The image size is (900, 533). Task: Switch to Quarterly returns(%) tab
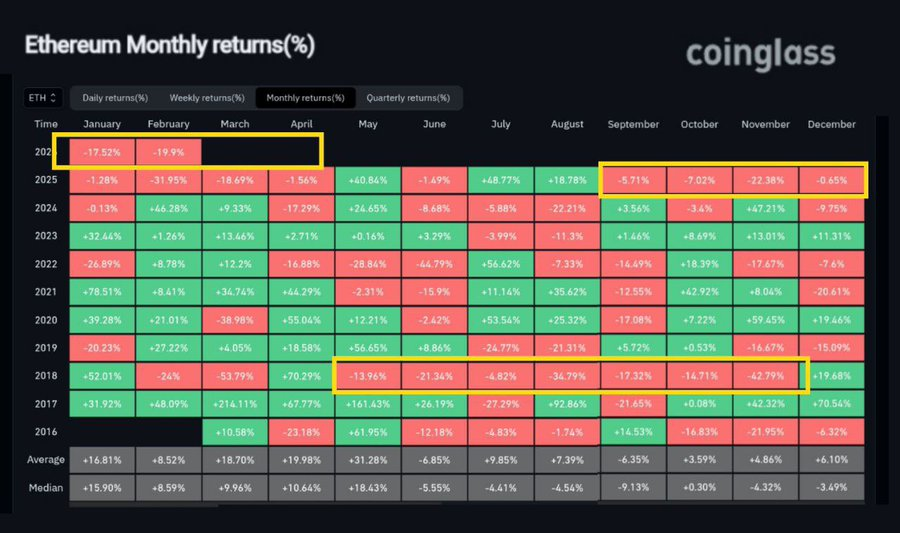point(407,98)
